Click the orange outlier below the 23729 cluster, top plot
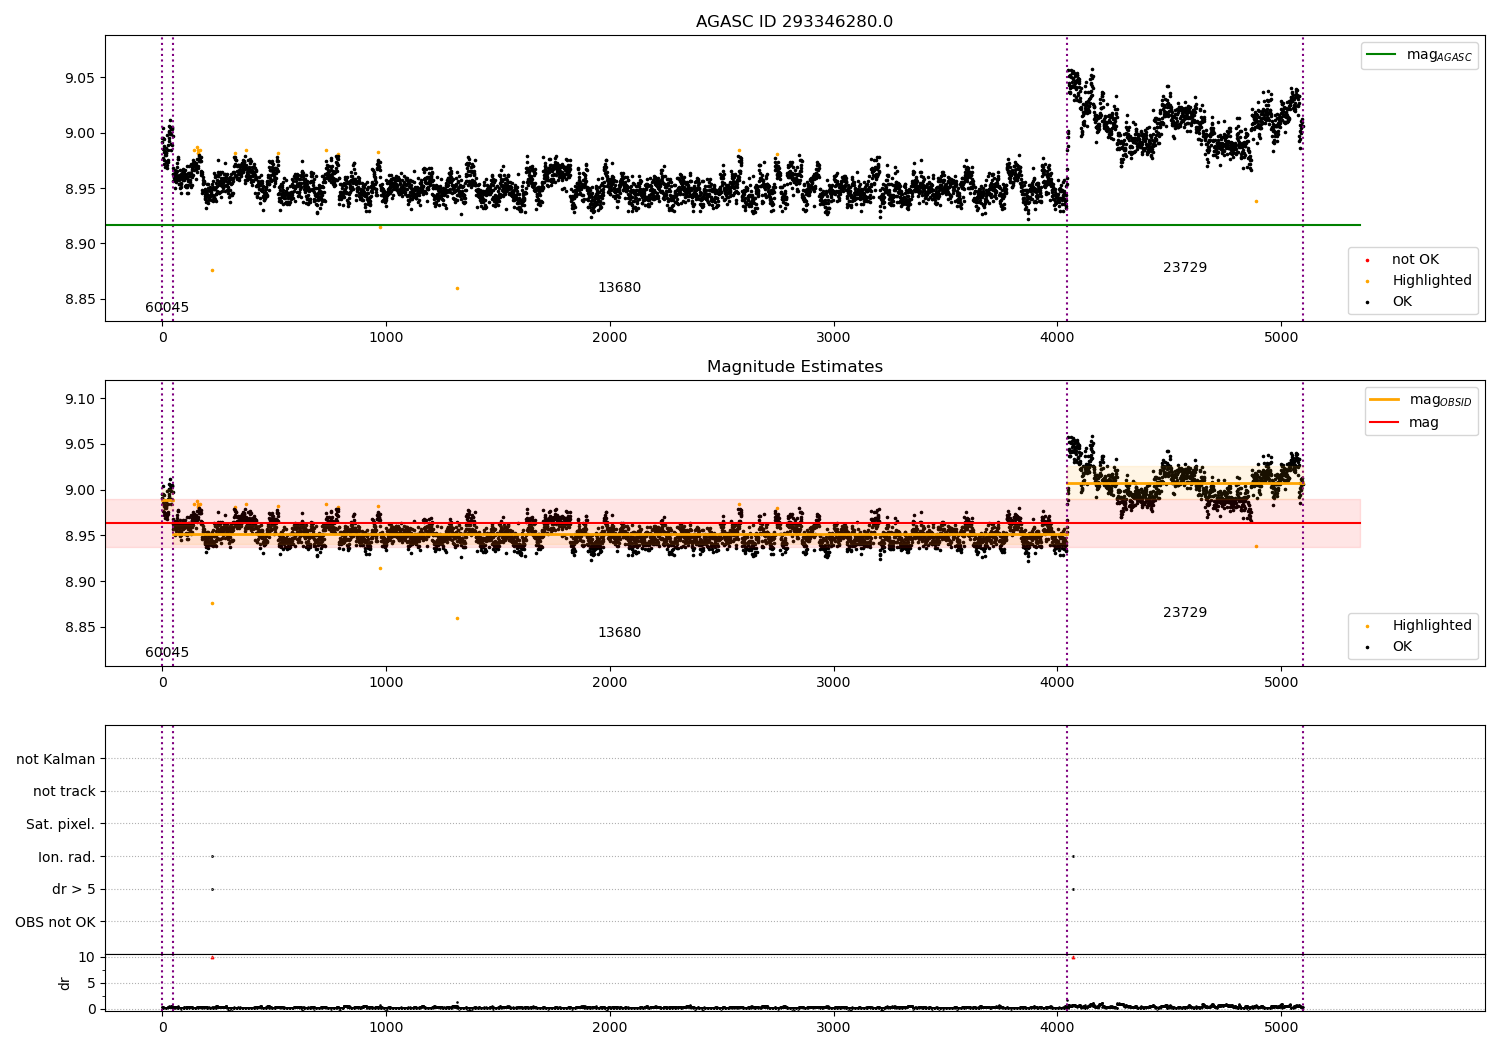Image resolution: width=1500 pixels, height=1050 pixels. pyautogui.click(x=1256, y=202)
